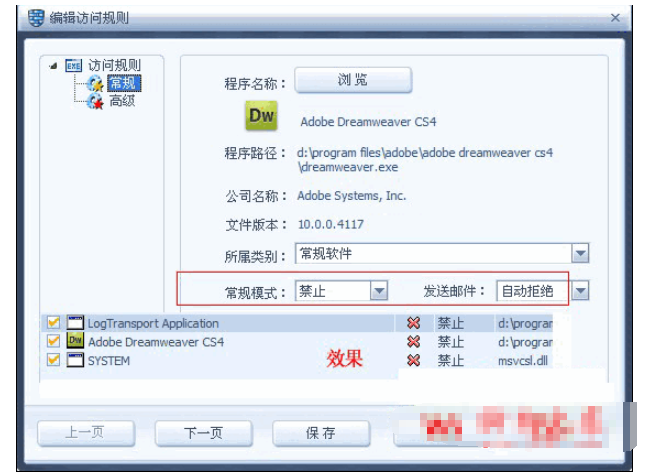Select 高级 in the rules tree
The height and width of the screenshot is (474, 665).
[122, 101]
